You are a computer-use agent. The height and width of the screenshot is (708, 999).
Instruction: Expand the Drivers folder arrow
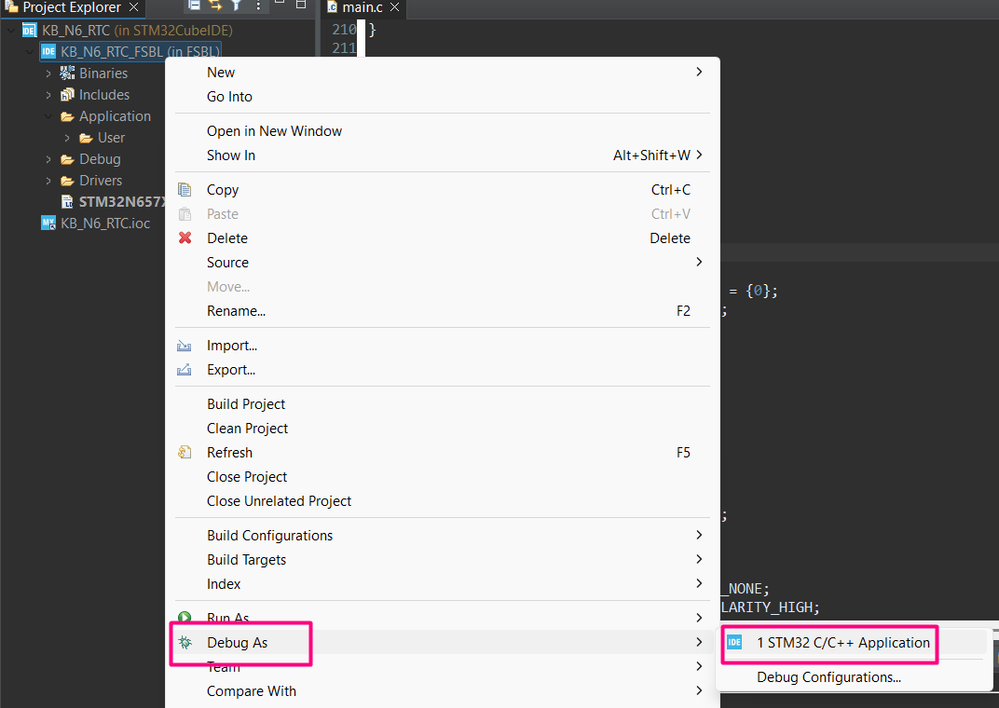[x=48, y=181]
